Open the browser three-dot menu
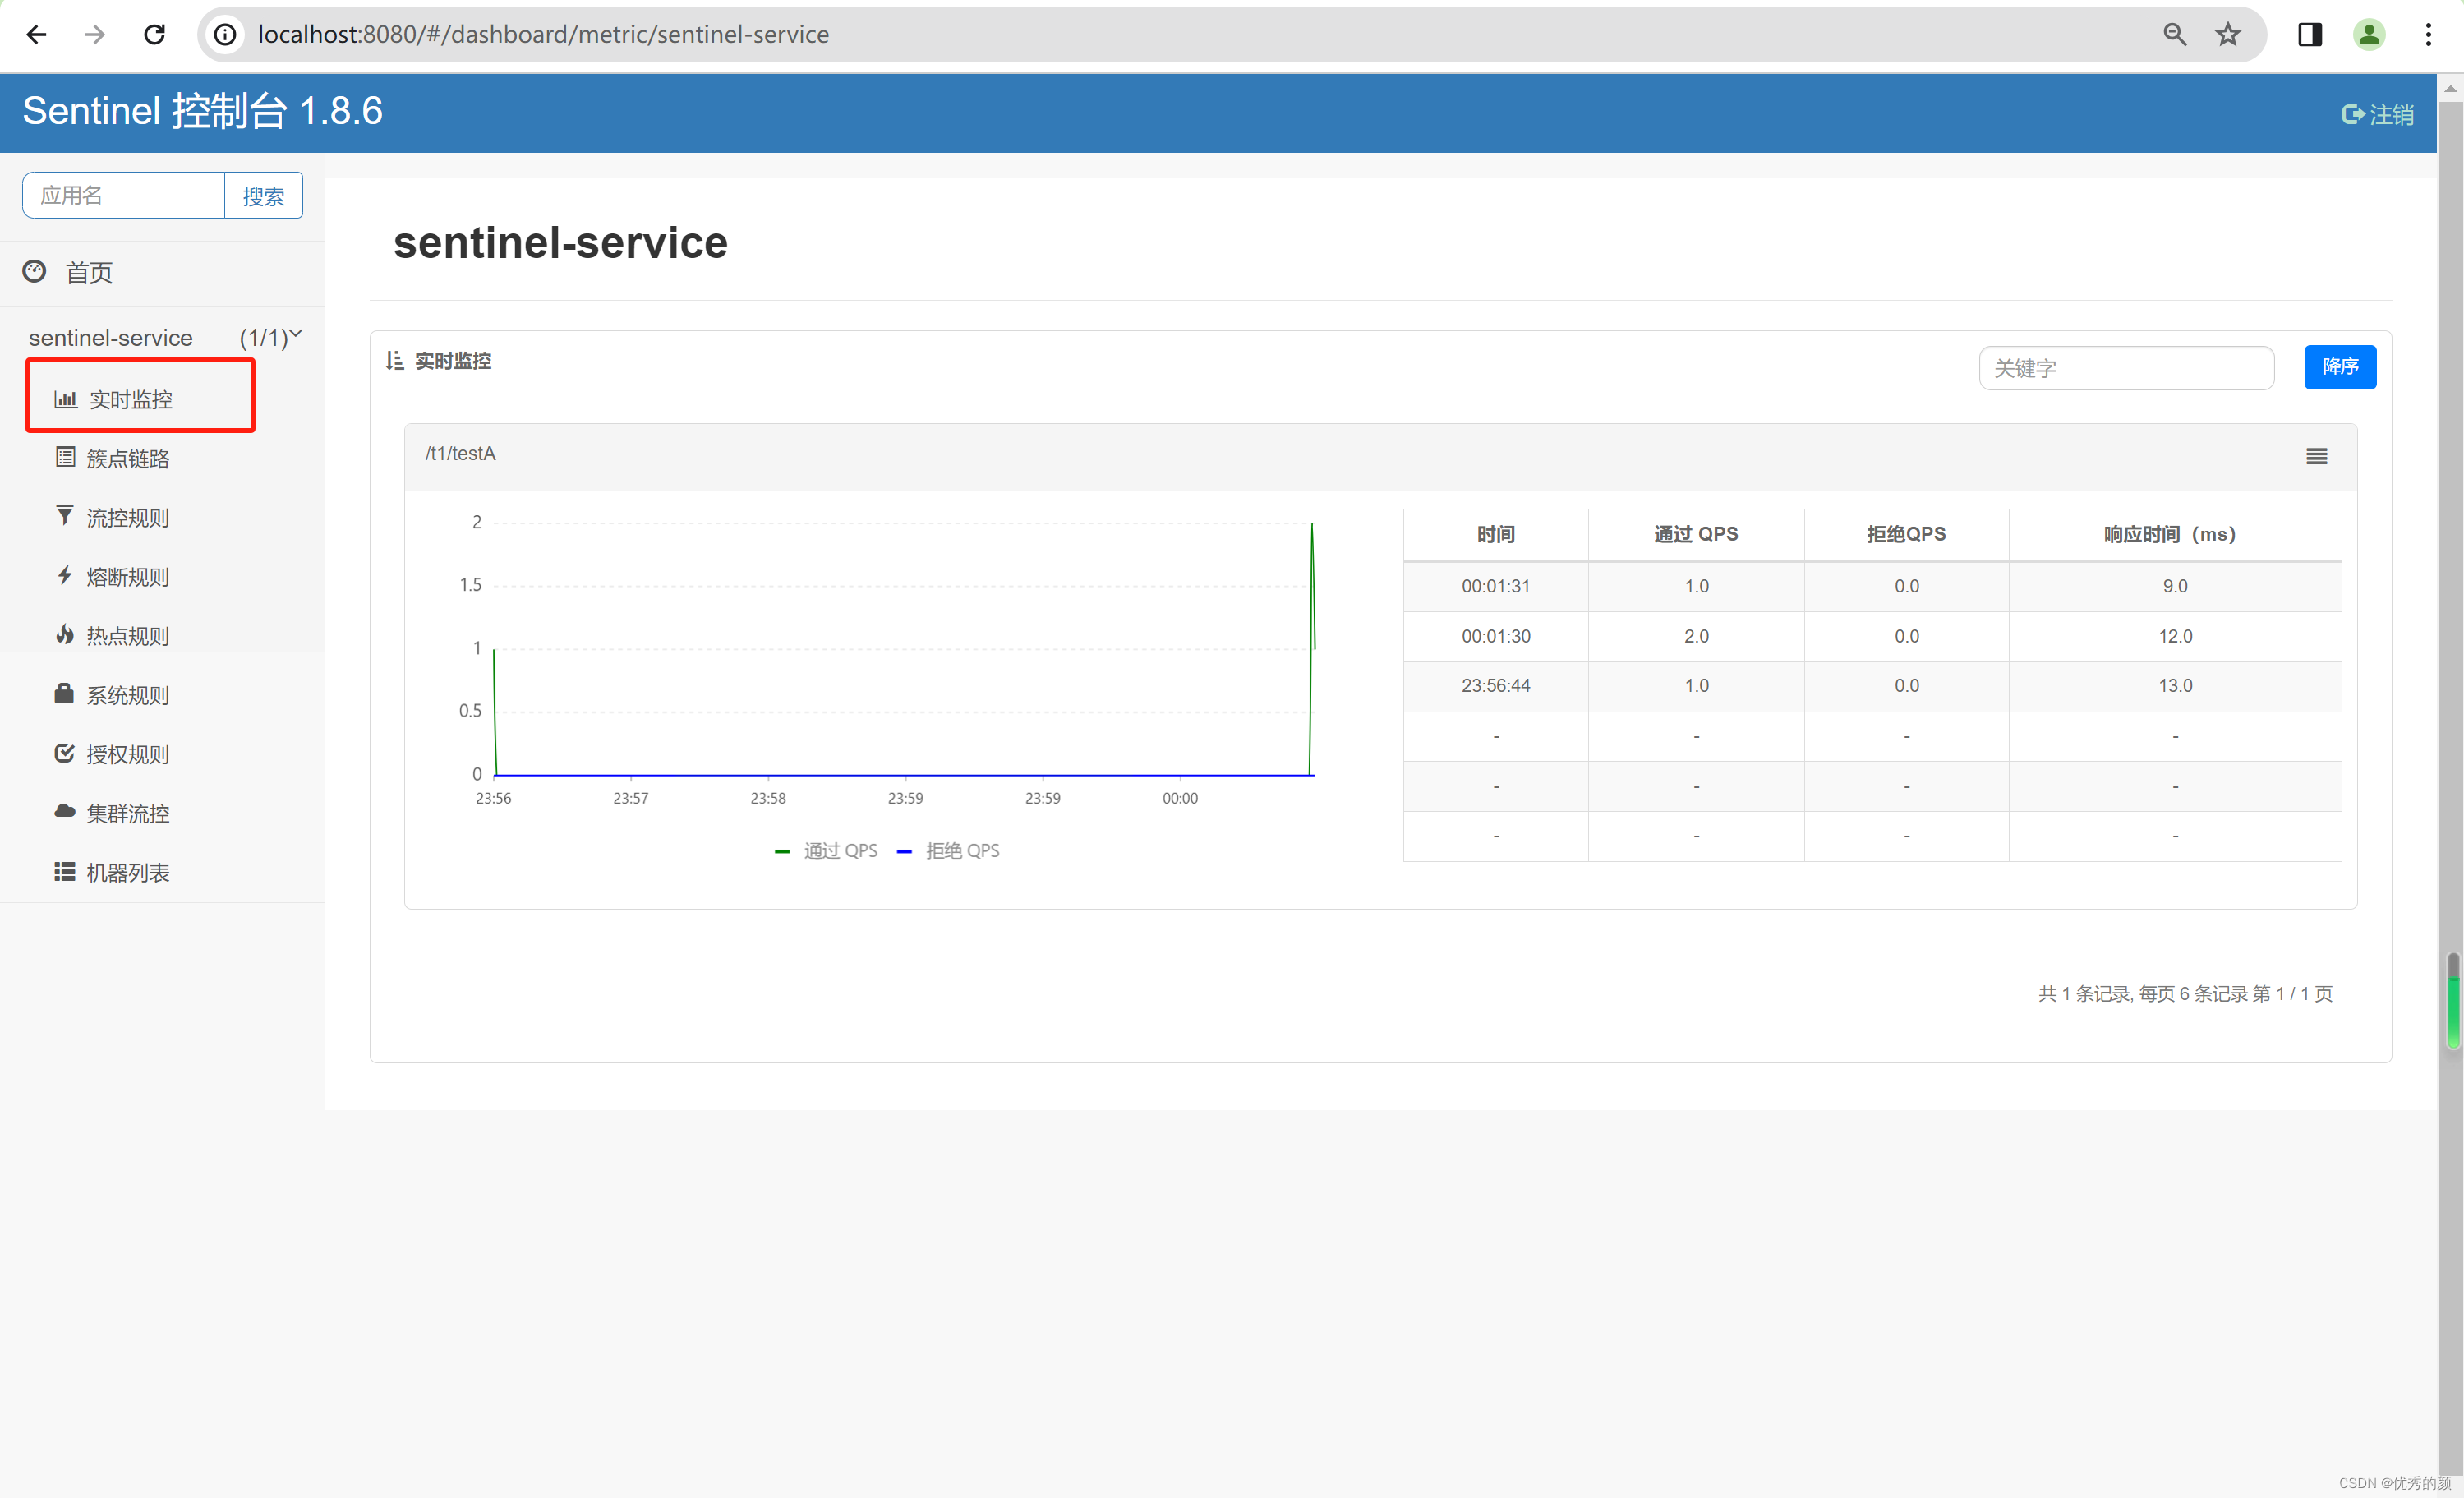Image resolution: width=2464 pixels, height=1498 pixels. (x=2427, y=35)
